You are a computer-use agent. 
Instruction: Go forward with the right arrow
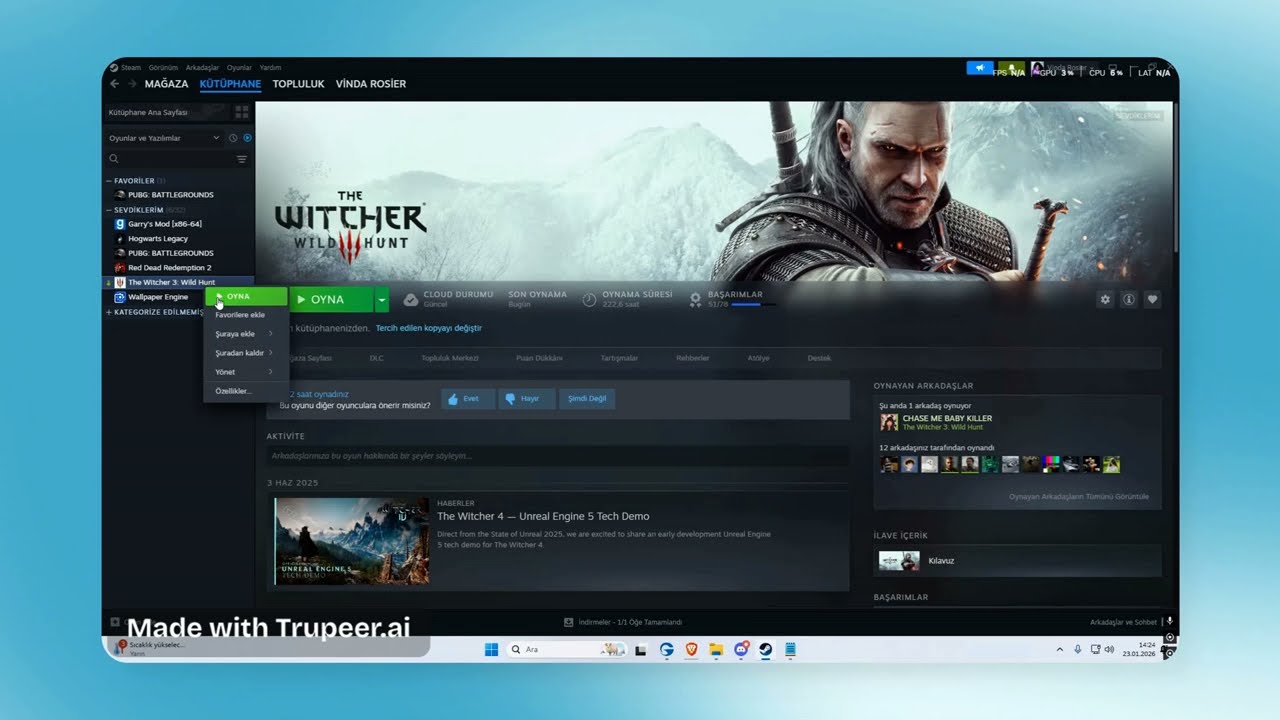coord(131,84)
